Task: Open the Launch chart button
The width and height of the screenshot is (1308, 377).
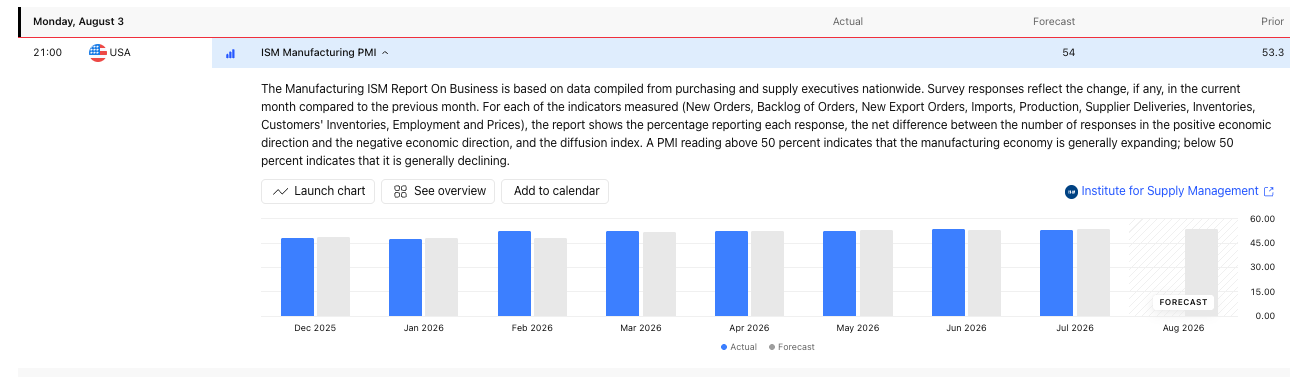Action: coord(318,191)
